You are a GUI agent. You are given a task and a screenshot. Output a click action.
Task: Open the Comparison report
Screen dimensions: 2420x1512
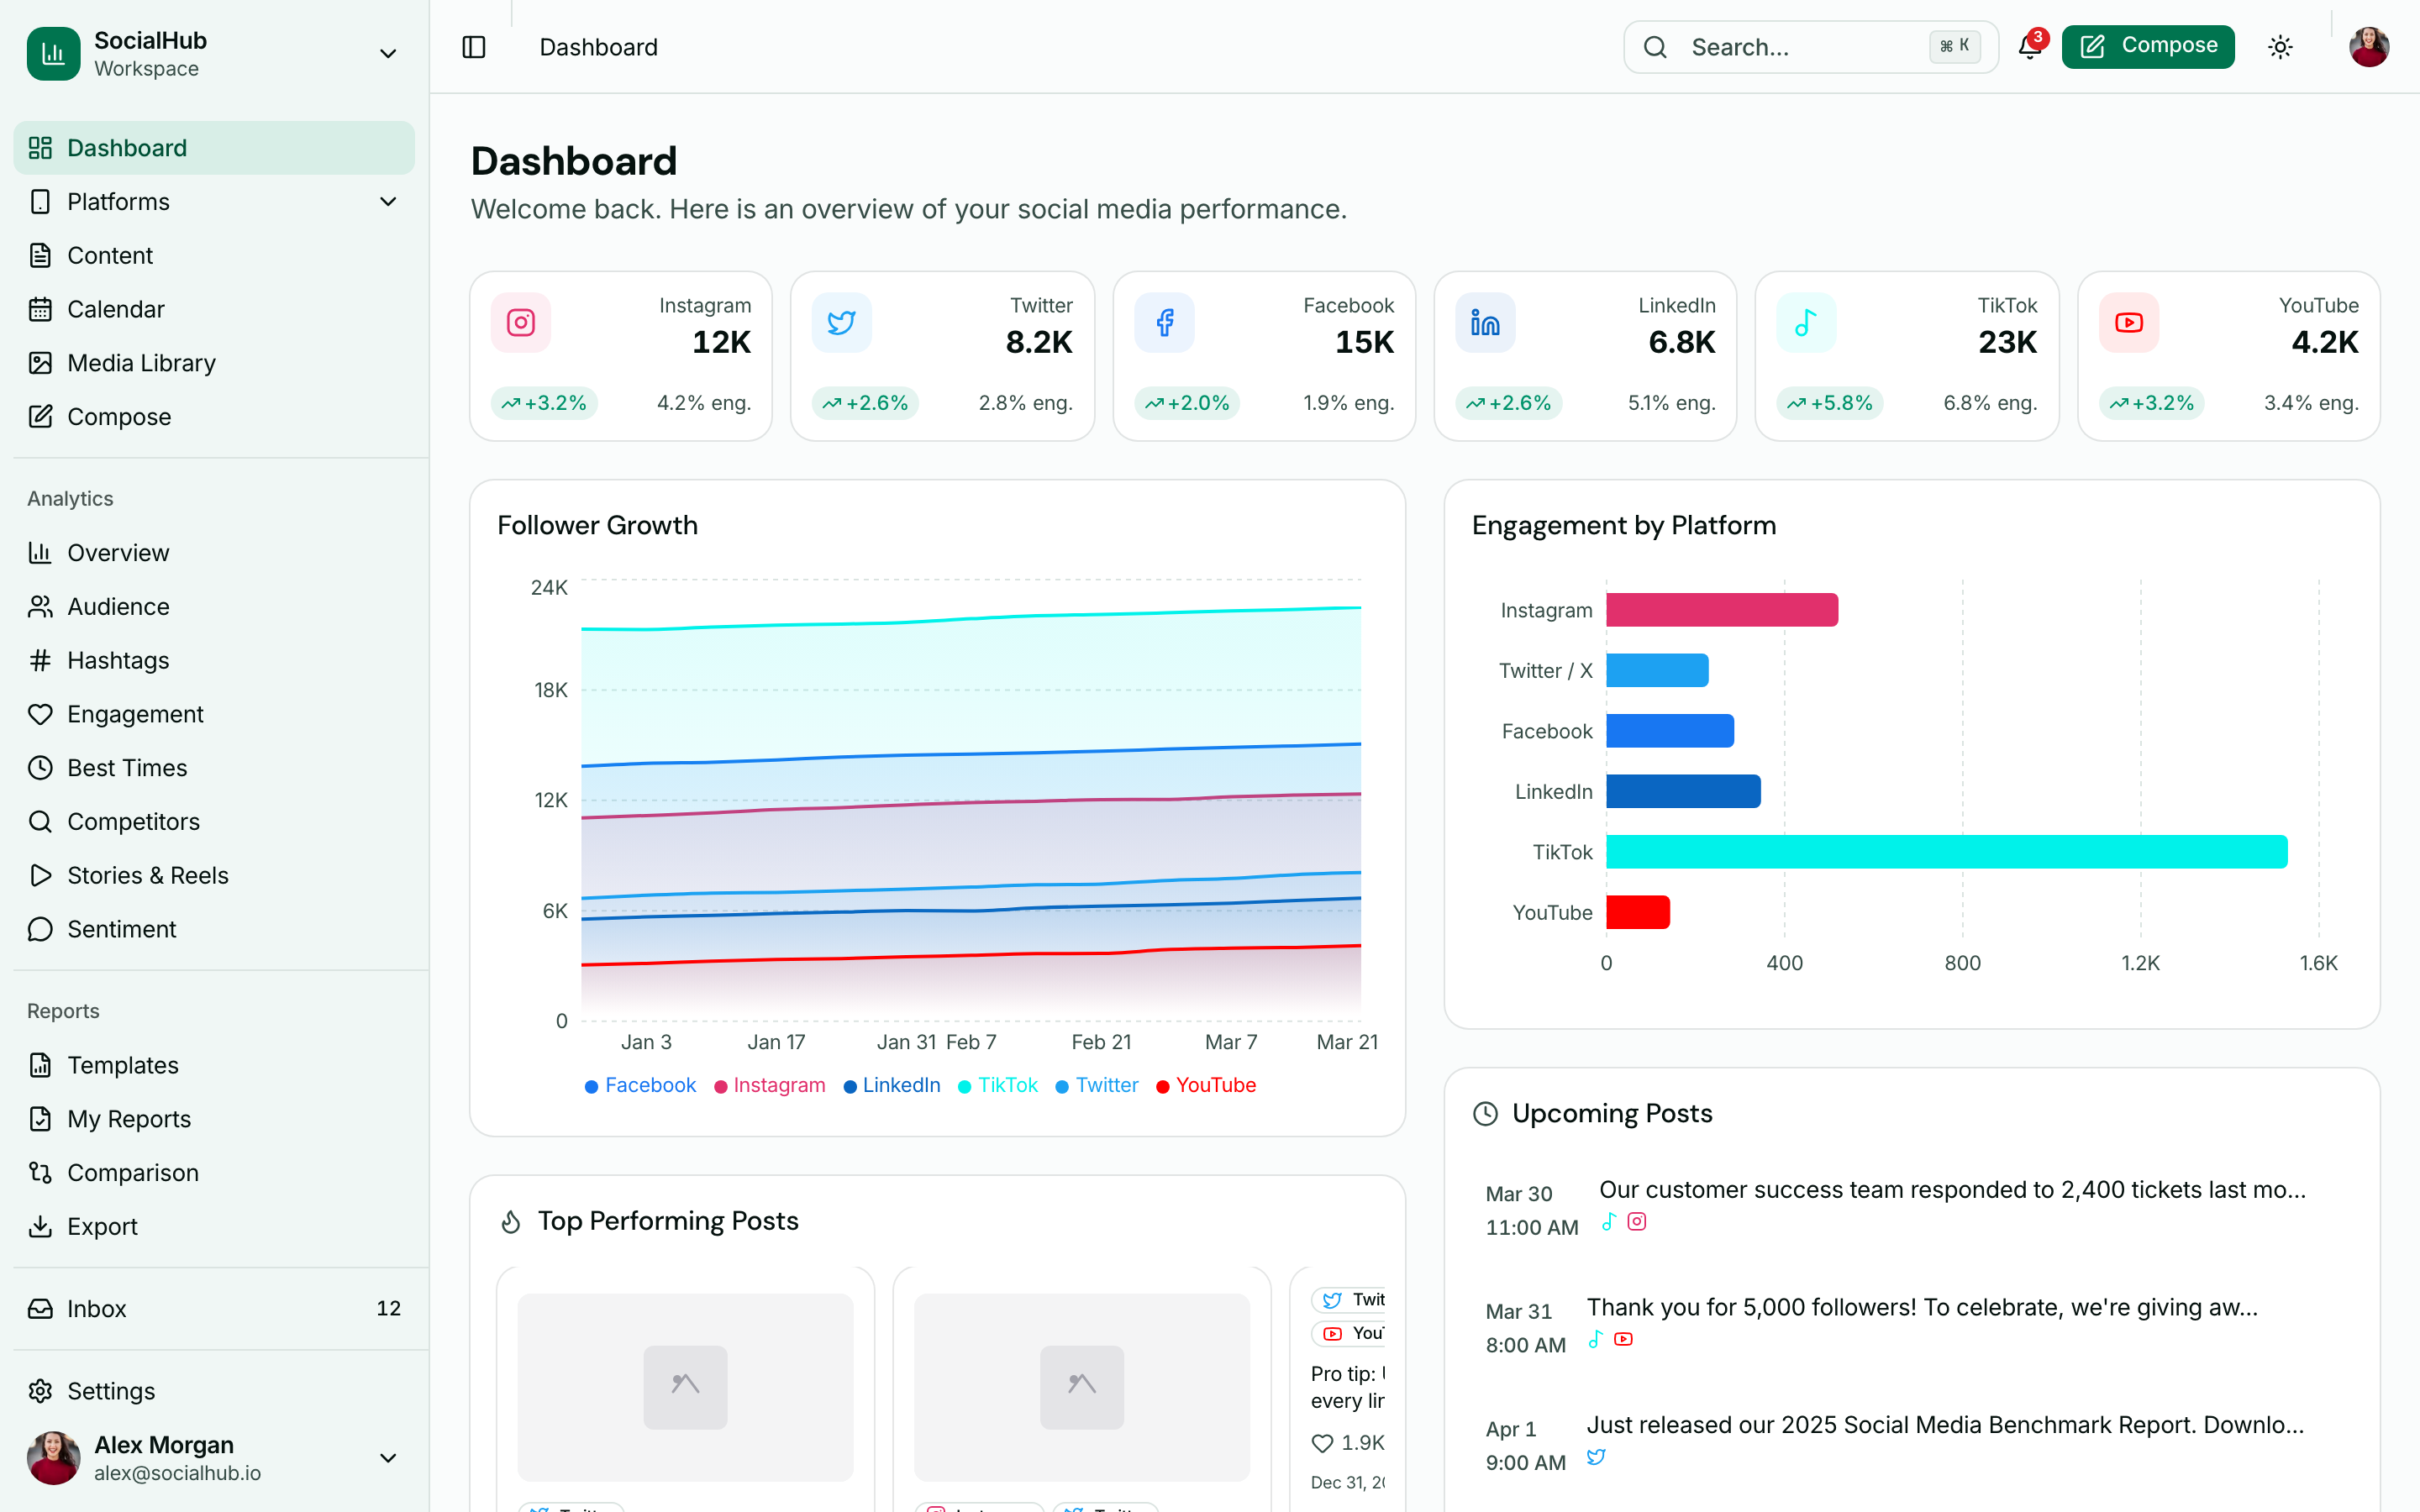click(x=133, y=1172)
